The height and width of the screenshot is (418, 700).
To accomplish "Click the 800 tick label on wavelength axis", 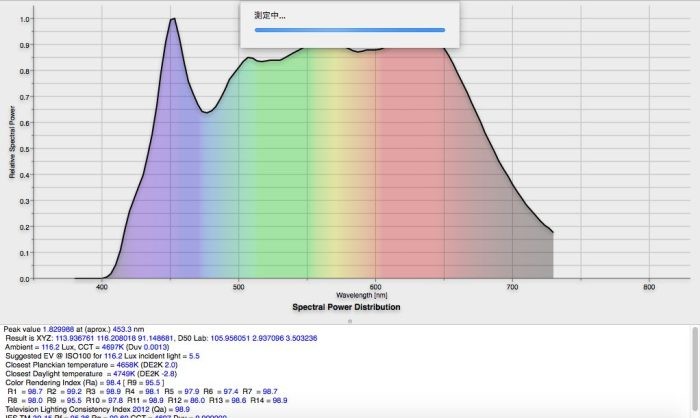I will point(649,287).
